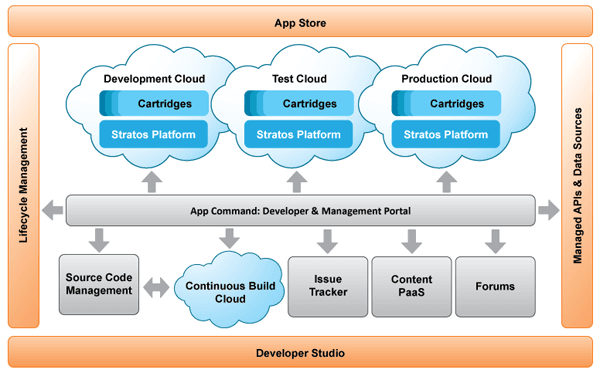Click the Managed APIs & Data Sources panel

click(x=577, y=186)
